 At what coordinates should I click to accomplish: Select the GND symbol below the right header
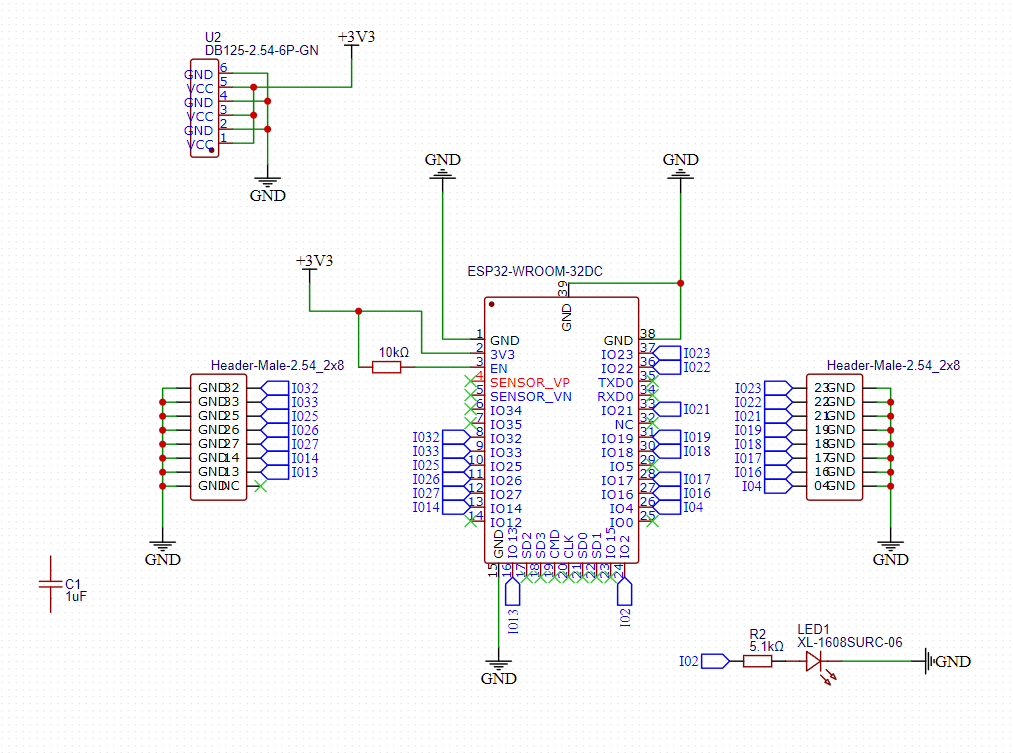point(890,553)
